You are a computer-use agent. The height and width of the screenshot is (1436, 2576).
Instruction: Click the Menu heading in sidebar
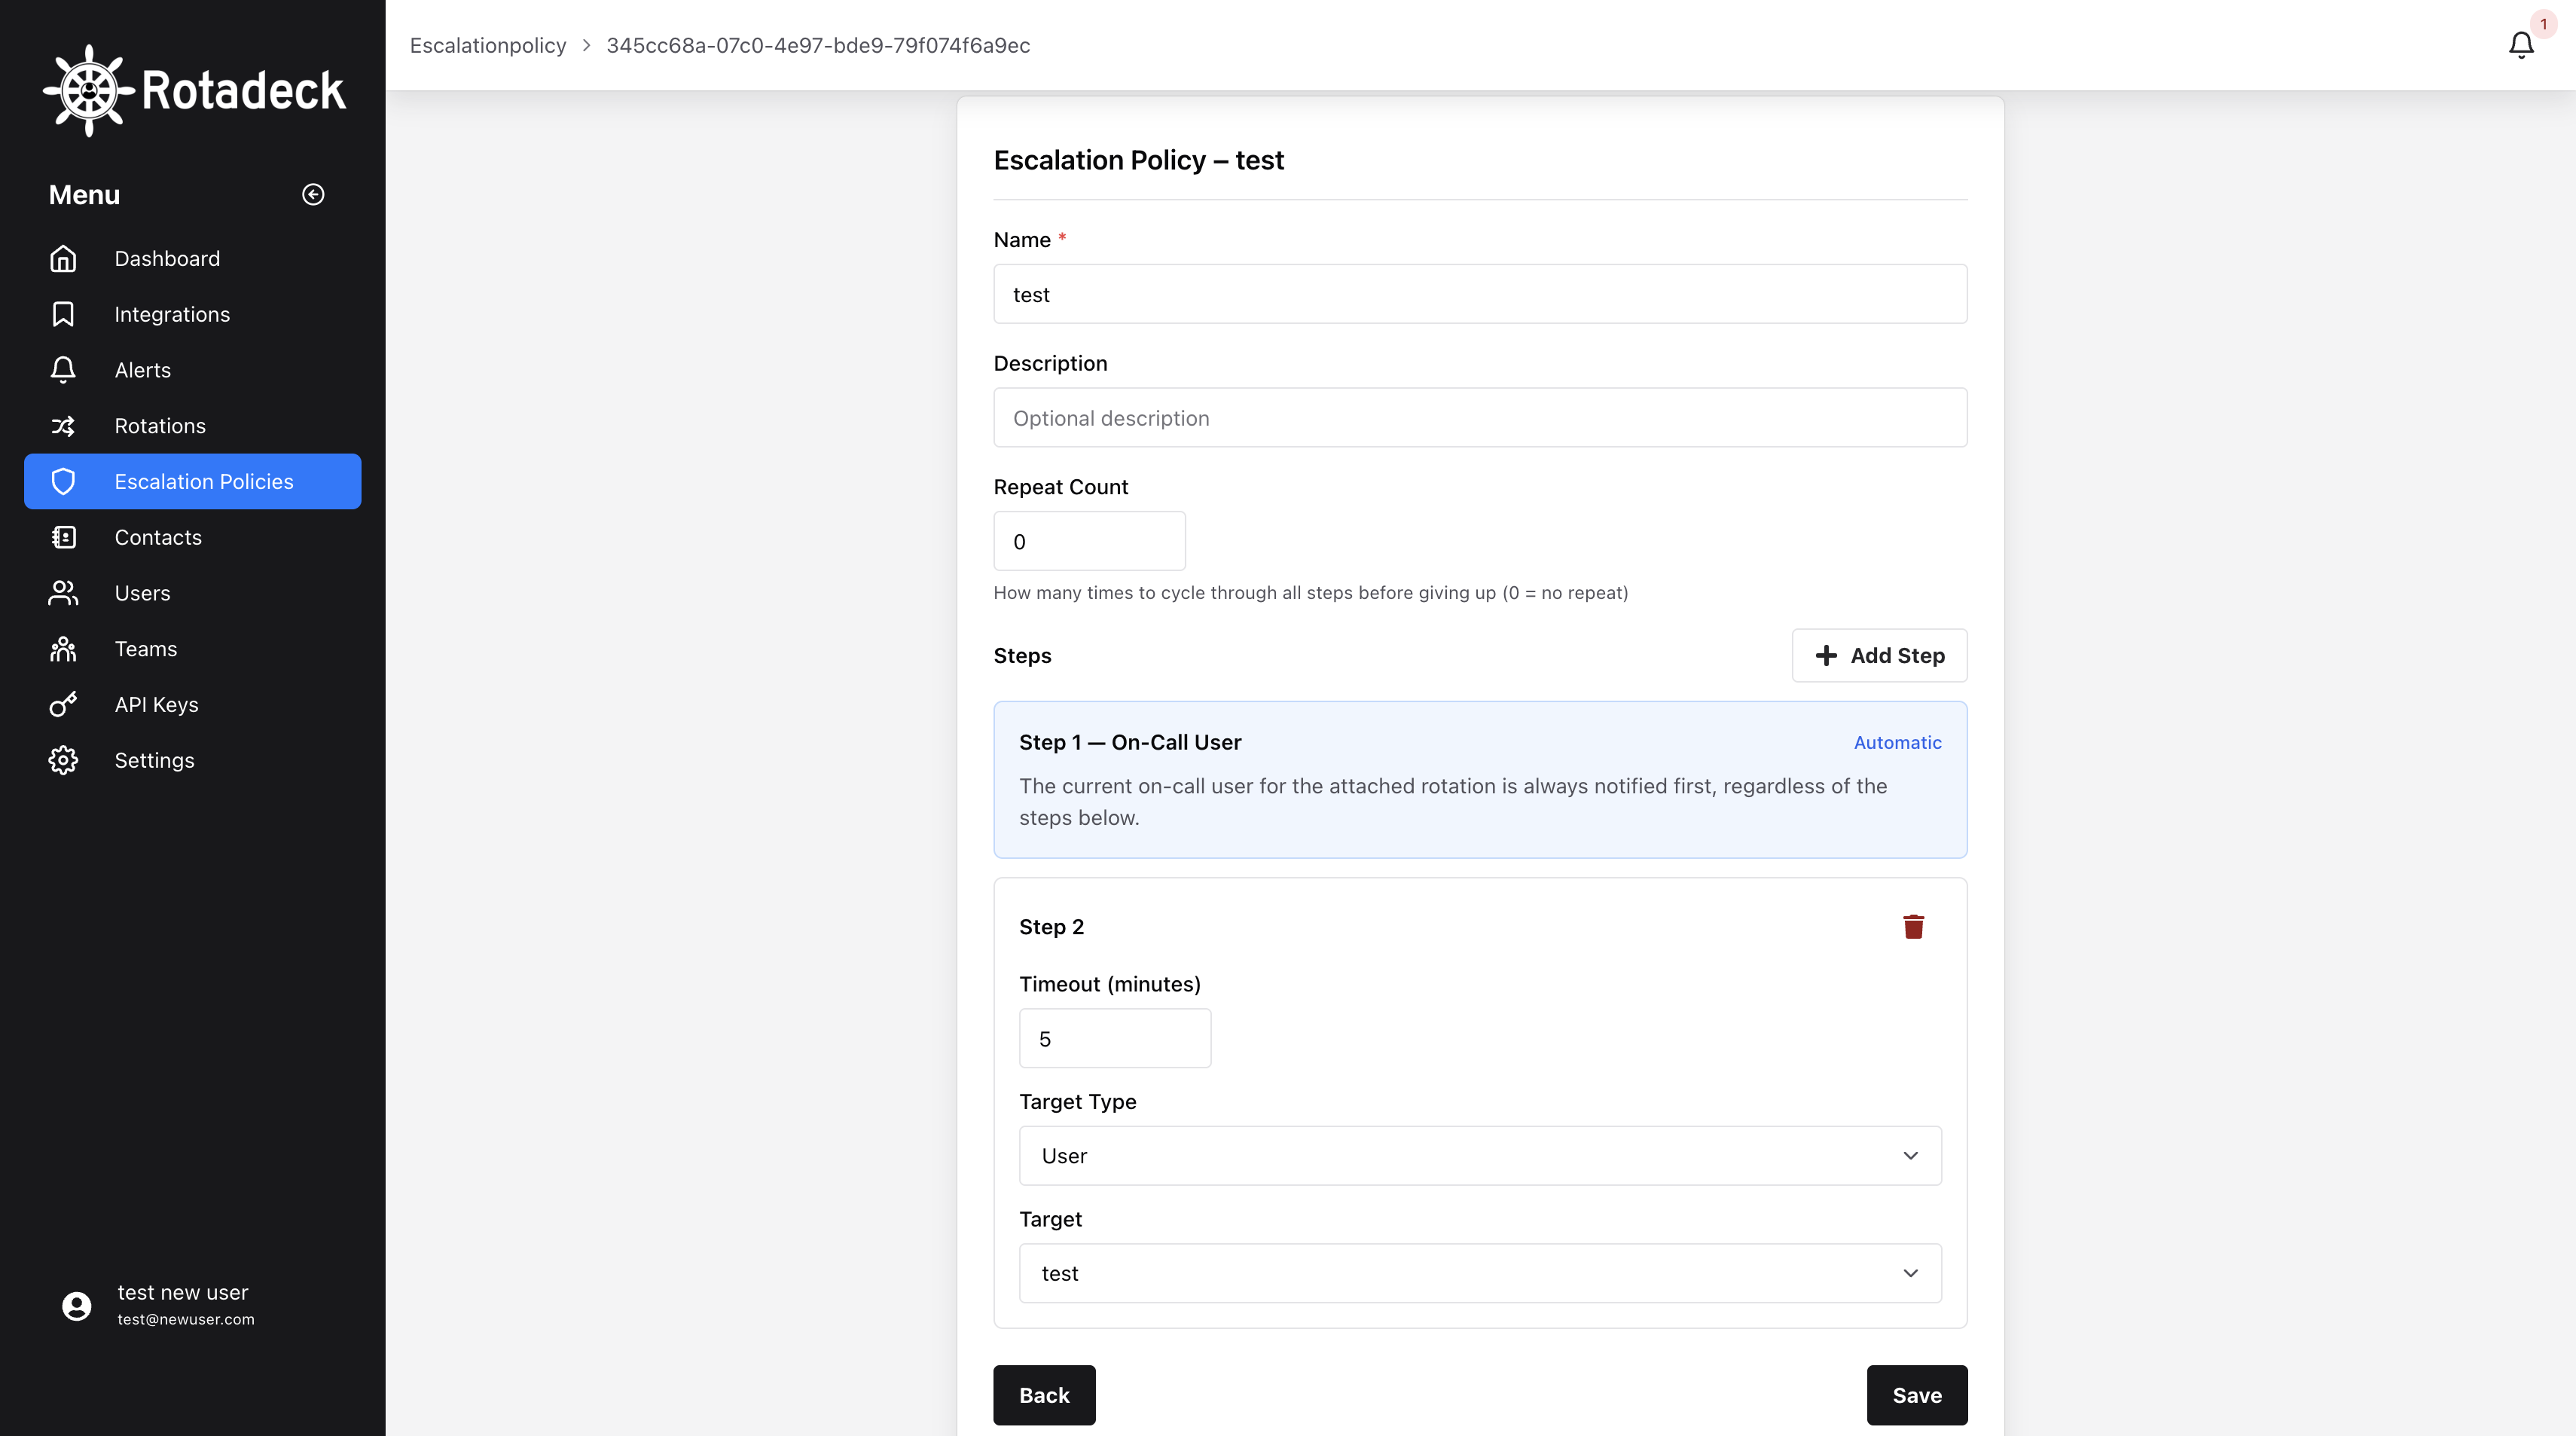(x=84, y=194)
